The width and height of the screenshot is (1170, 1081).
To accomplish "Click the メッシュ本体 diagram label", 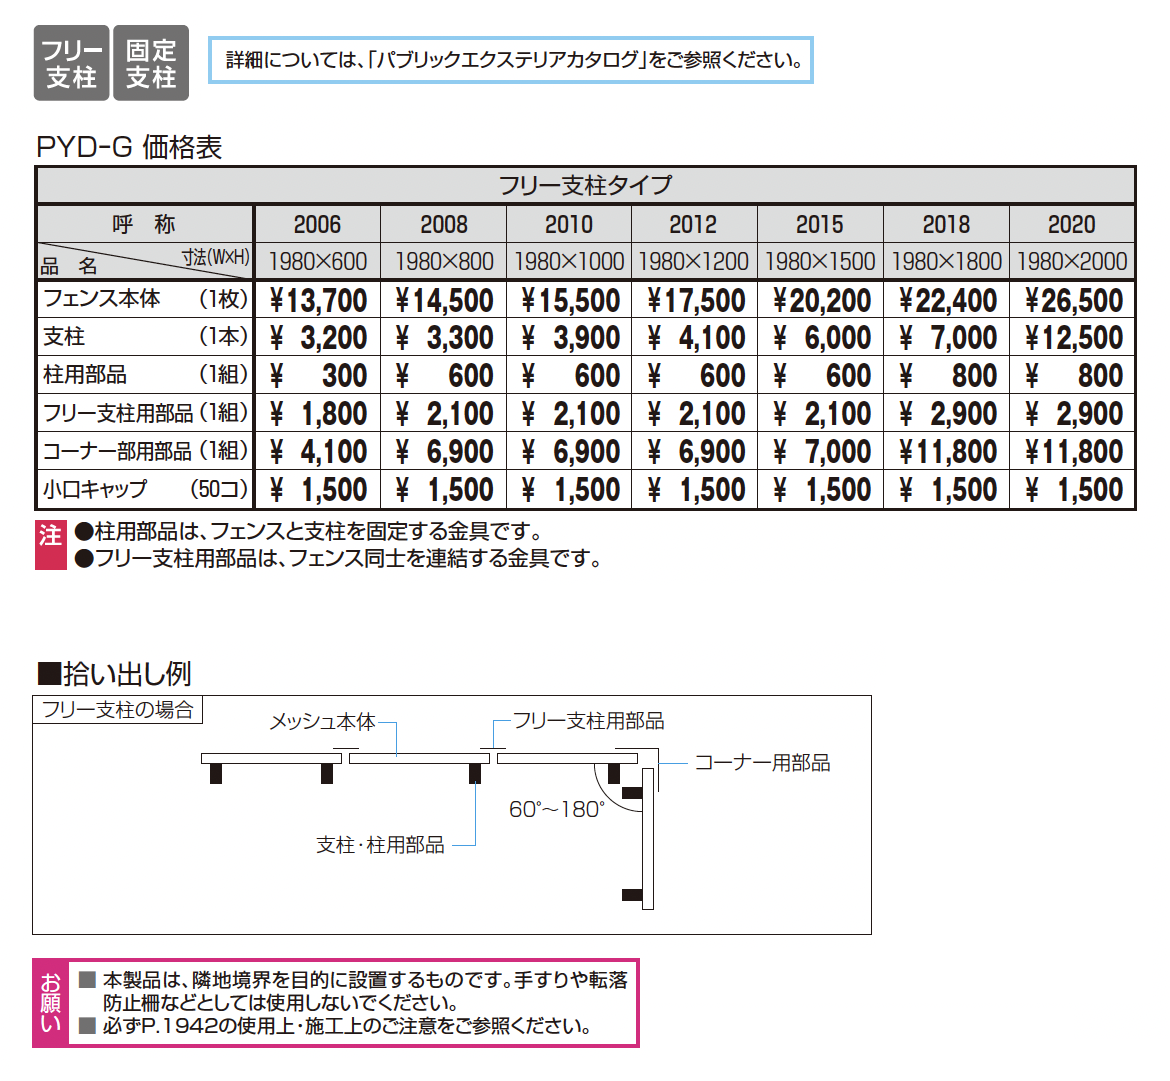I will click(322, 721).
